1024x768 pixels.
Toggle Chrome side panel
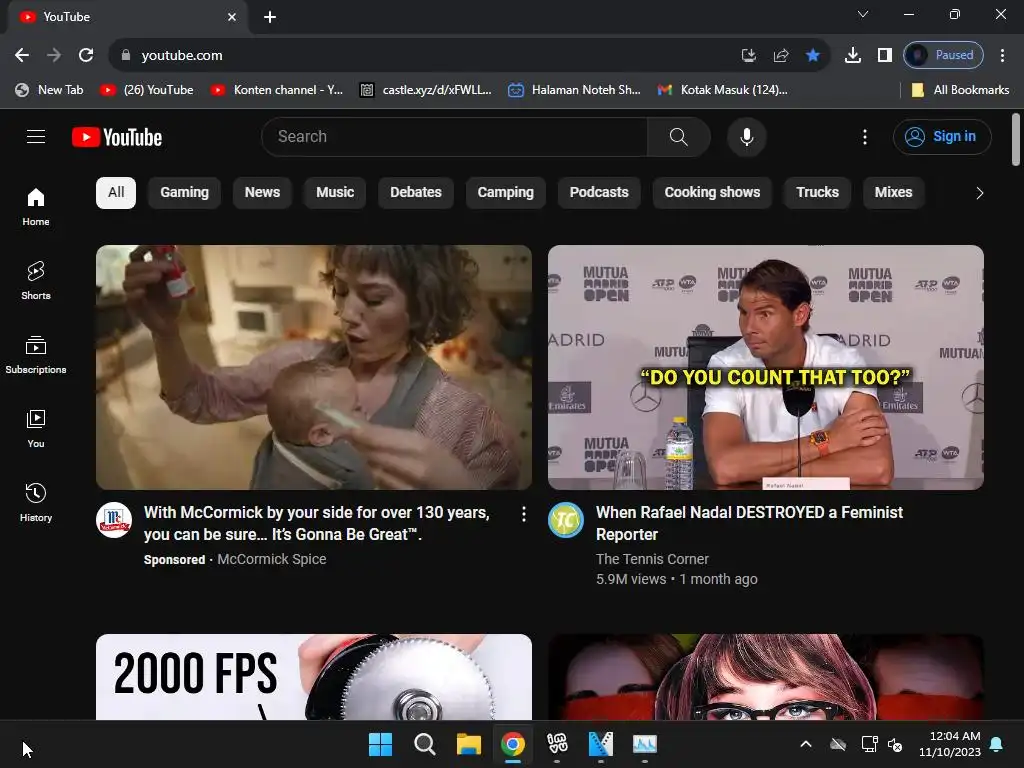click(885, 56)
